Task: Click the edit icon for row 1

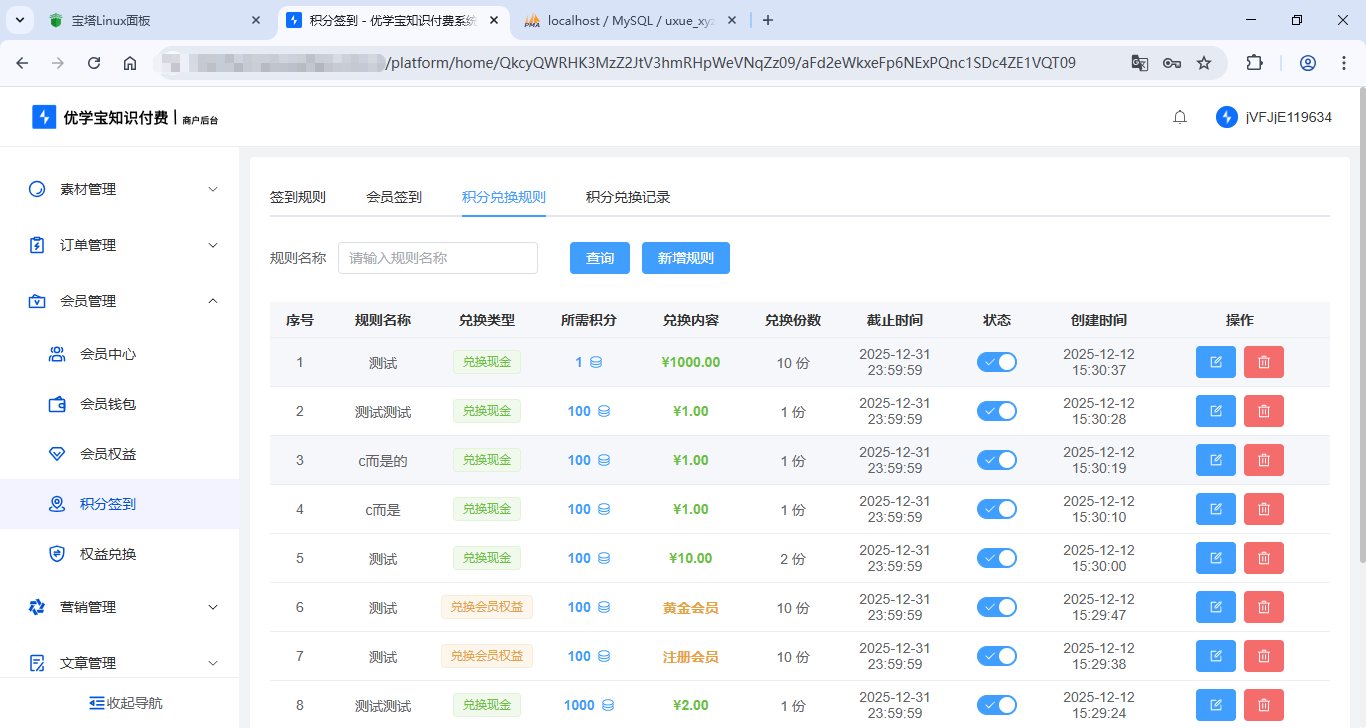Action: pyautogui.click(x=1215, y=362)
